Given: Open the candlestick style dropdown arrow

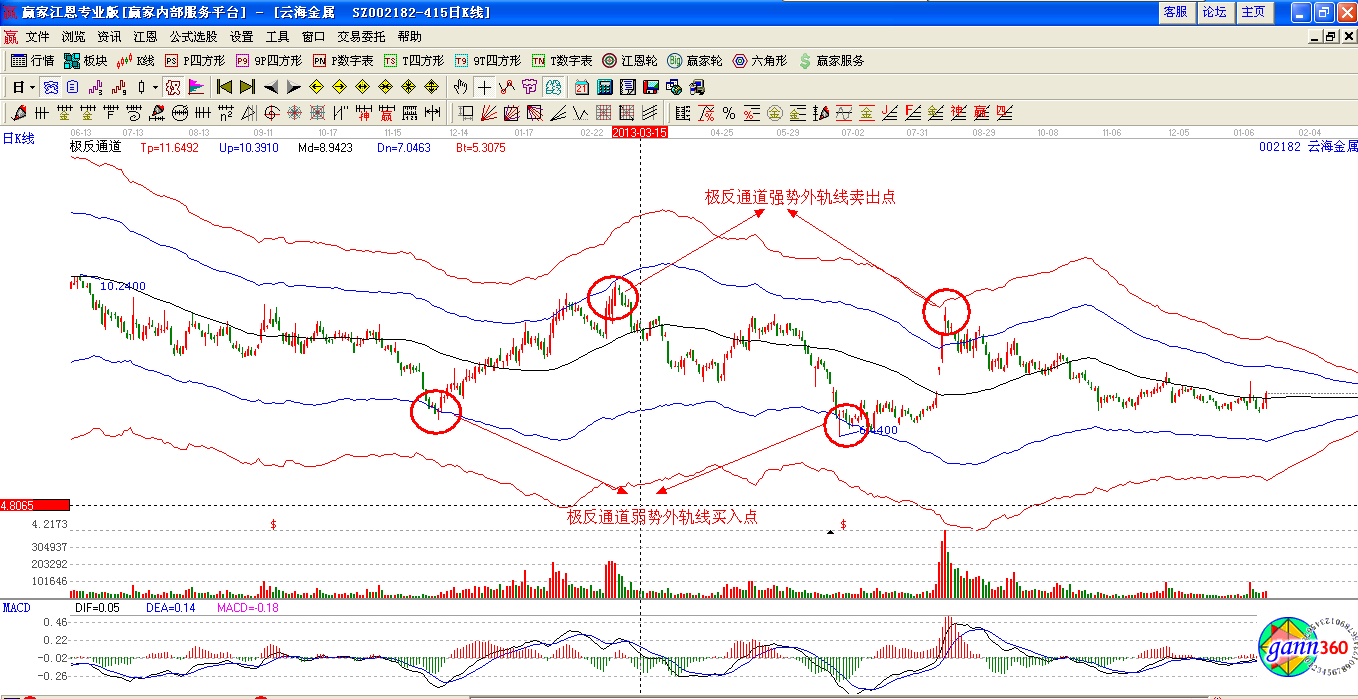Looking at the screenshot, I should point(155,87).
